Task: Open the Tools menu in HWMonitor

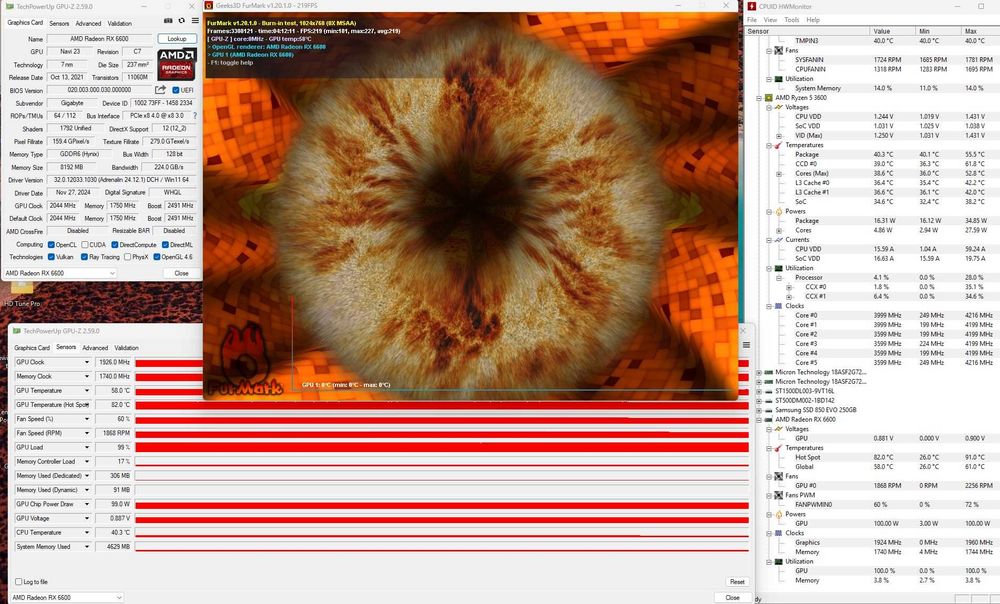Action: point(791,20)
